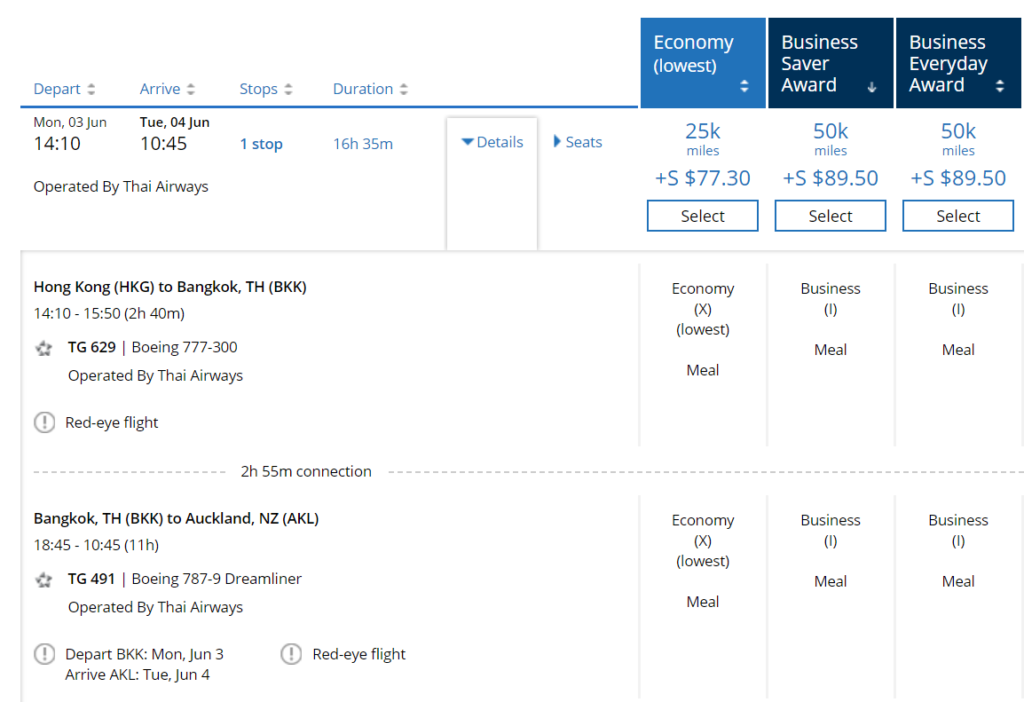Click the Red-eye warning icon under TG 491
Image resolution: width=1024 pixels, height=702 pixels.
(291, 654)
